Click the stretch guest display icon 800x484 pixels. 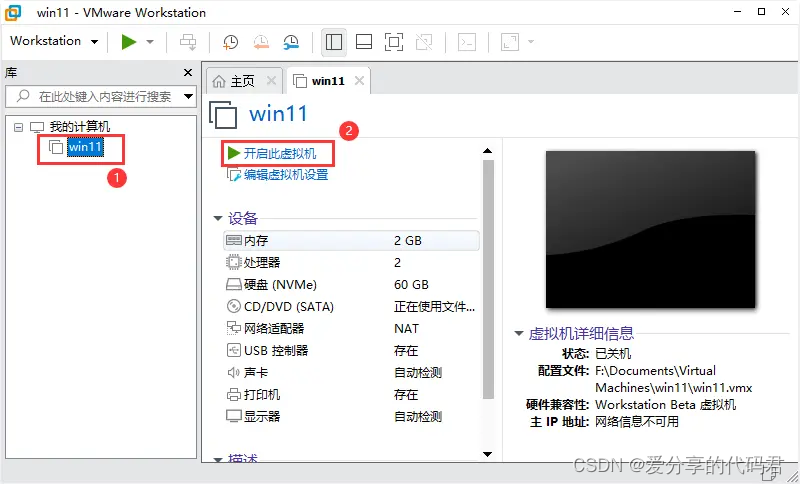click(510, 42)
